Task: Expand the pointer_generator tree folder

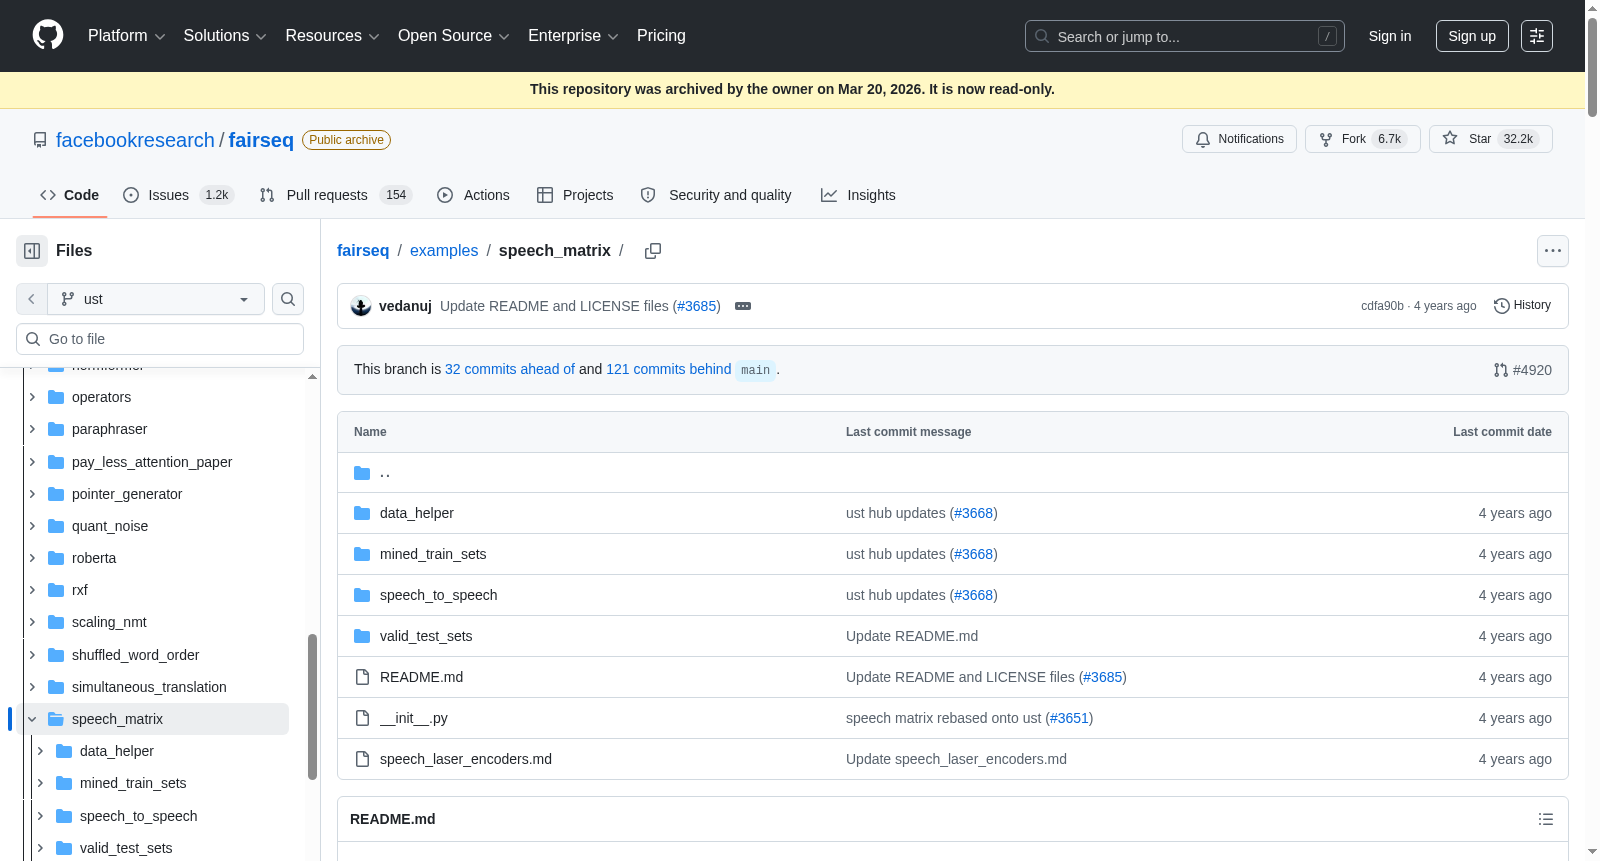Action: [32, 494]
